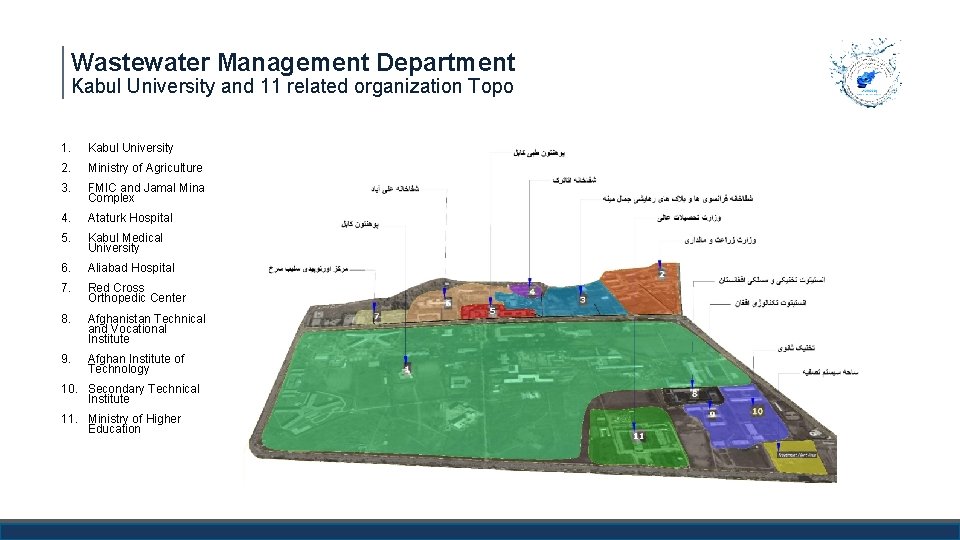Screen dimensions: 960x540
Task: Click map marker 4 on purple zone
Action: tap(532, 292)
